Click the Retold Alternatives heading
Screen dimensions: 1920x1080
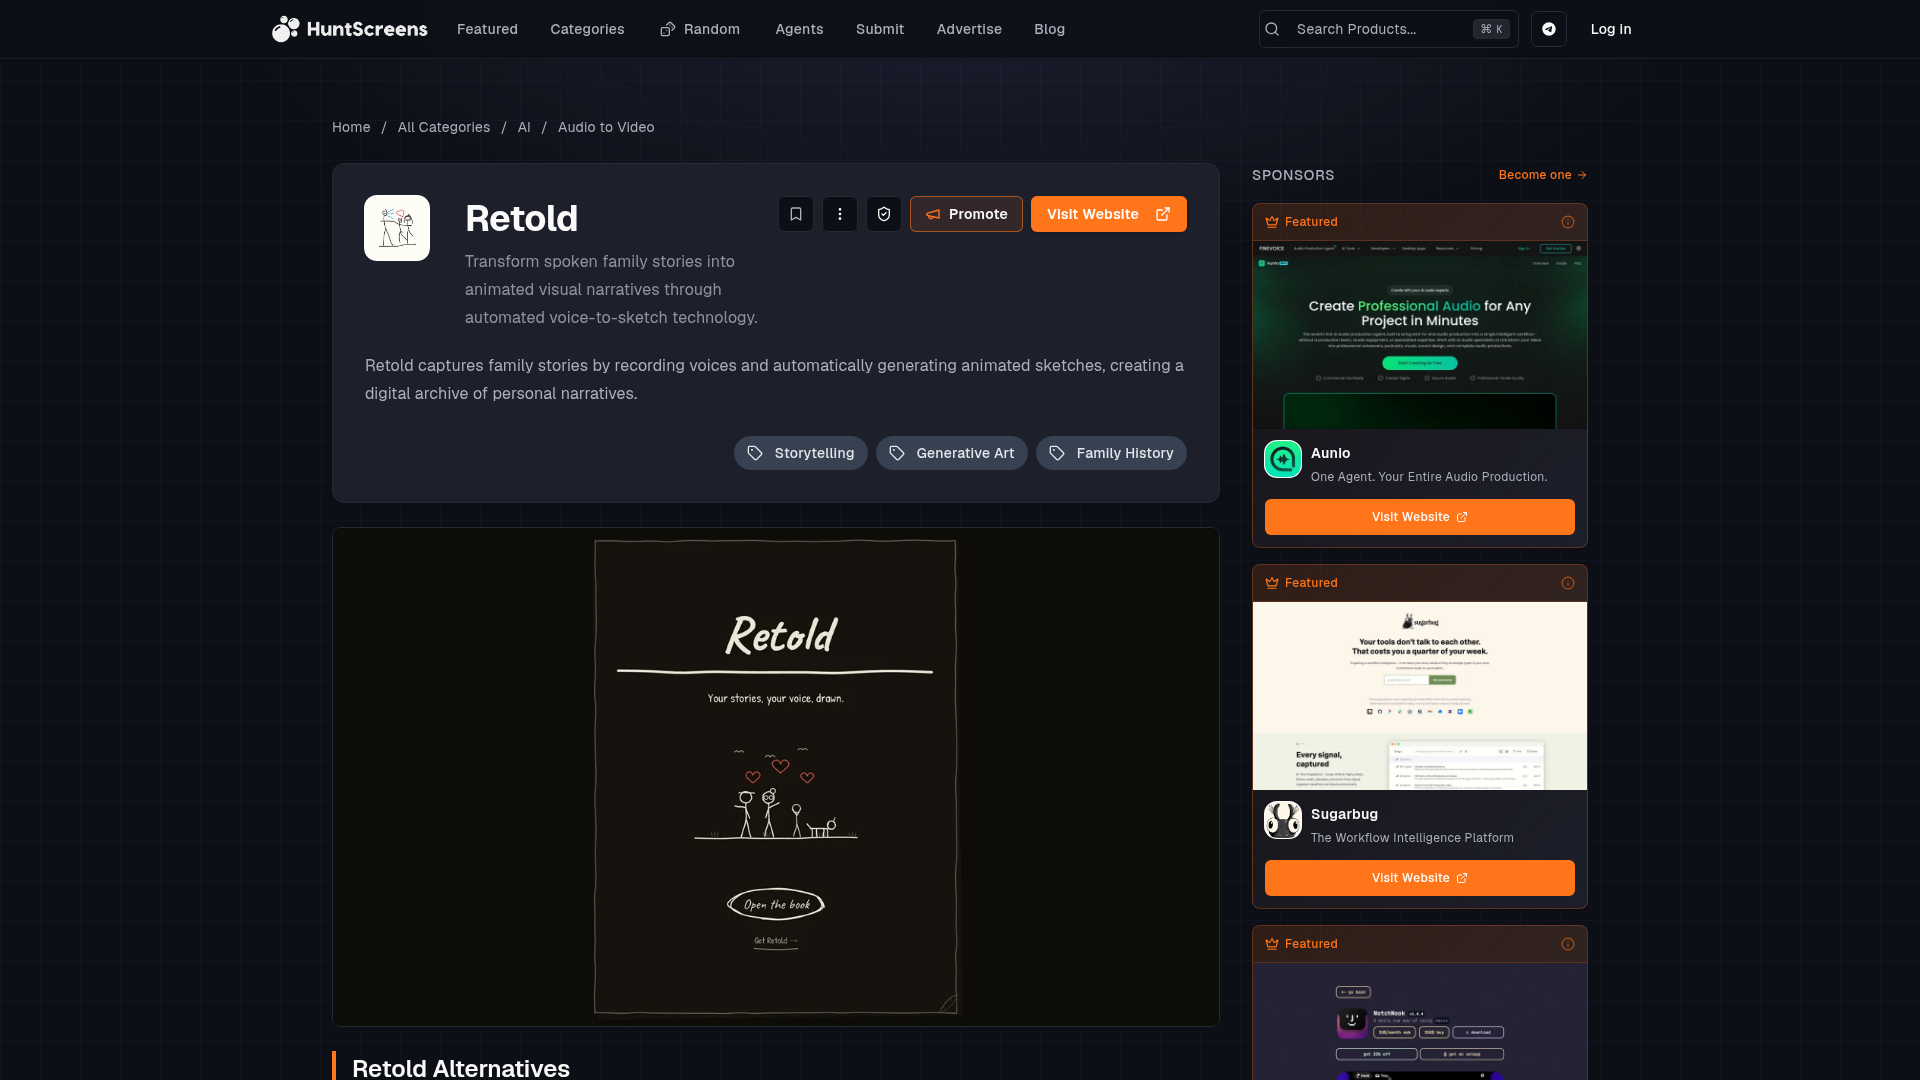[461, 1068]
